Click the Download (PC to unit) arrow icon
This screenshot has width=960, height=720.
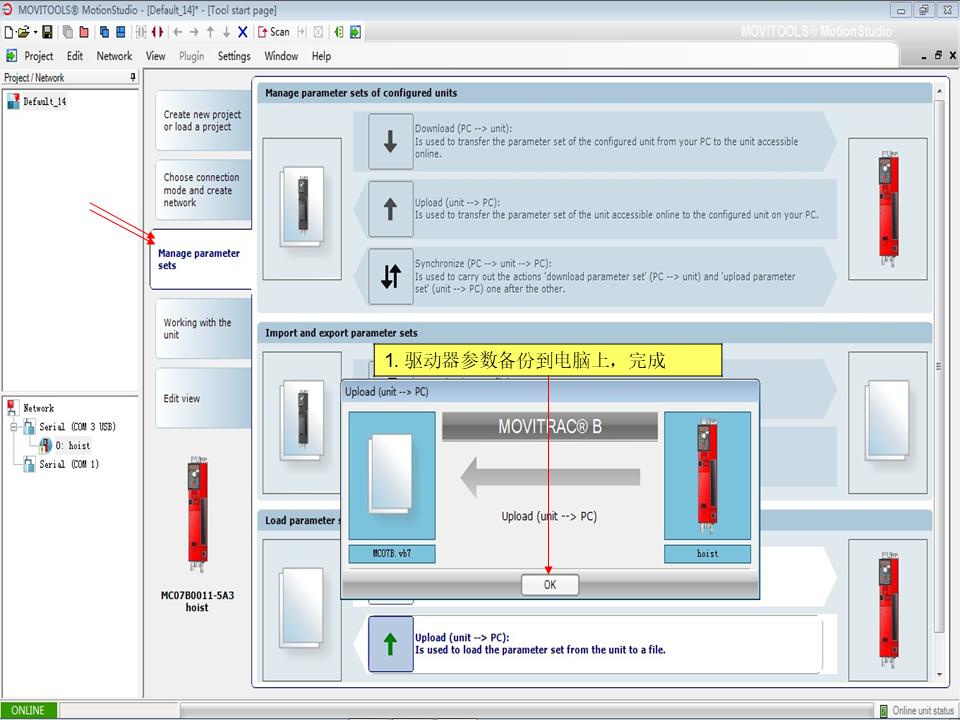(390, 141)
